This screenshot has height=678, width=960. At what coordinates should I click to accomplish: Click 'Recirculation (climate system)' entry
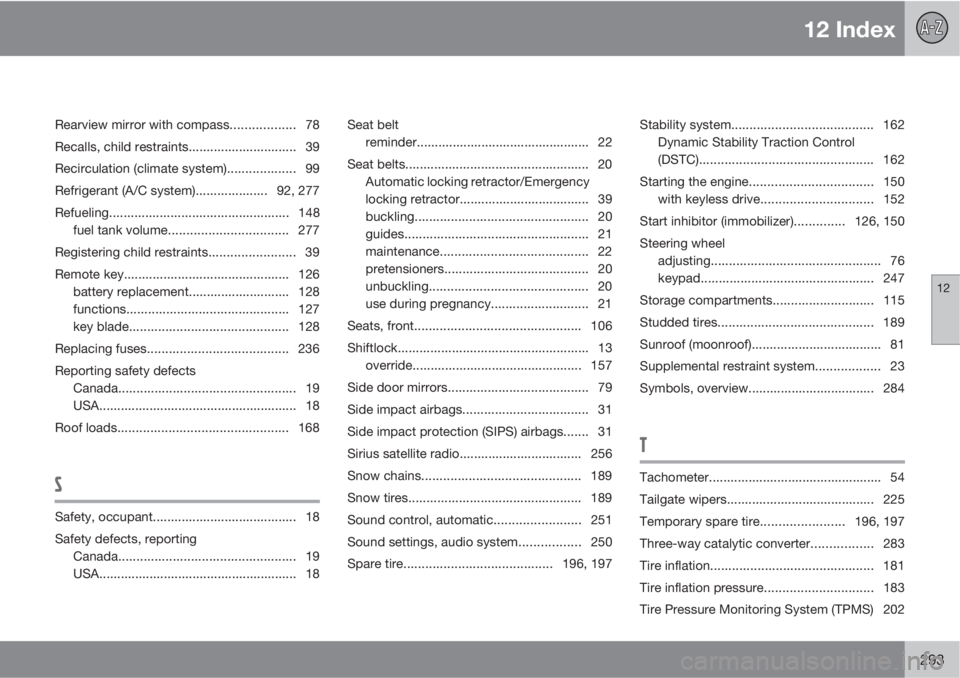(x=187, y=169)
